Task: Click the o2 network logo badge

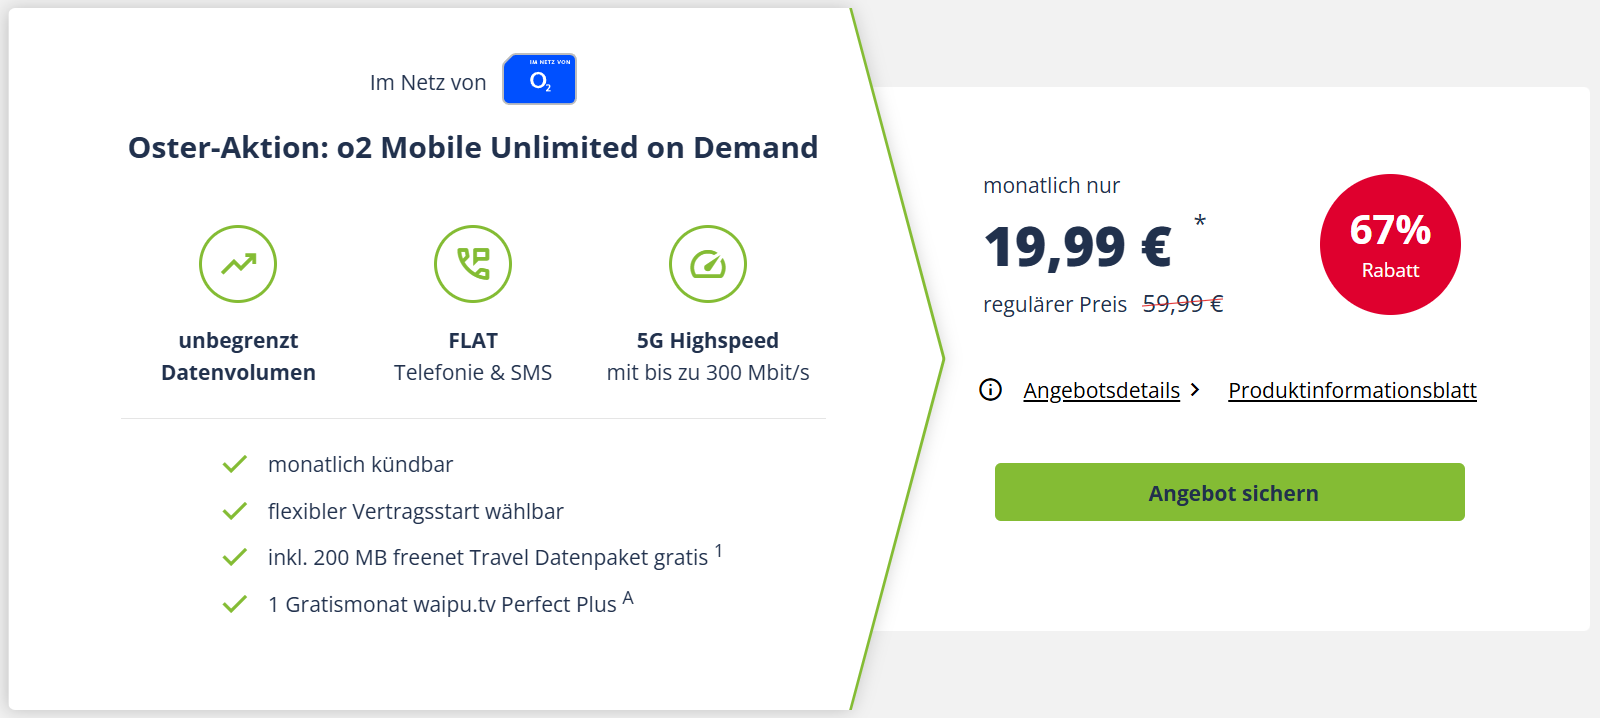Action: 539,79
